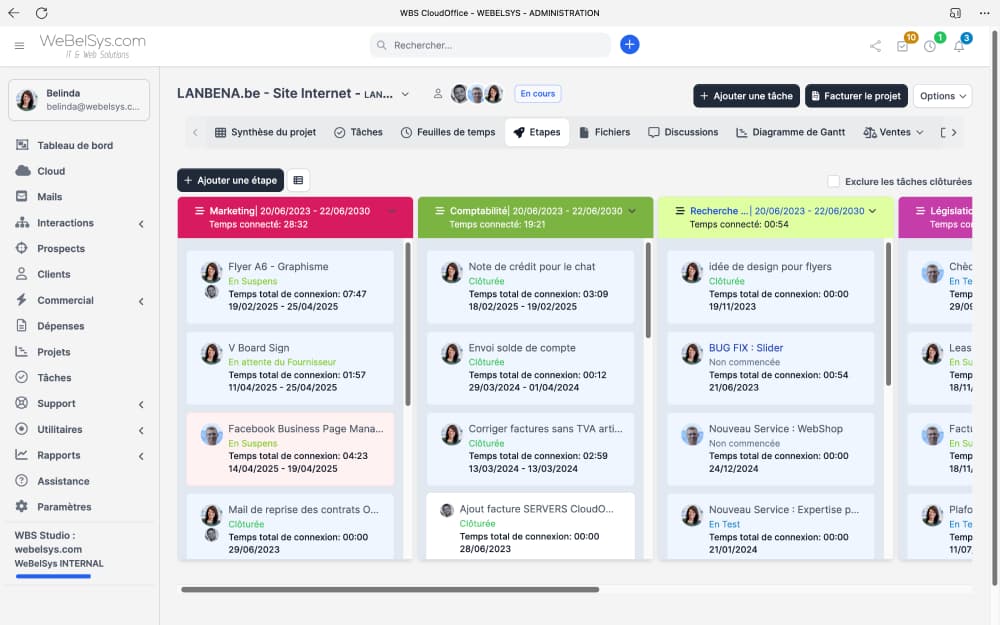Expand the Interactions sidebar submenu
Screen dimensions: 1000x625
(141, 224)
